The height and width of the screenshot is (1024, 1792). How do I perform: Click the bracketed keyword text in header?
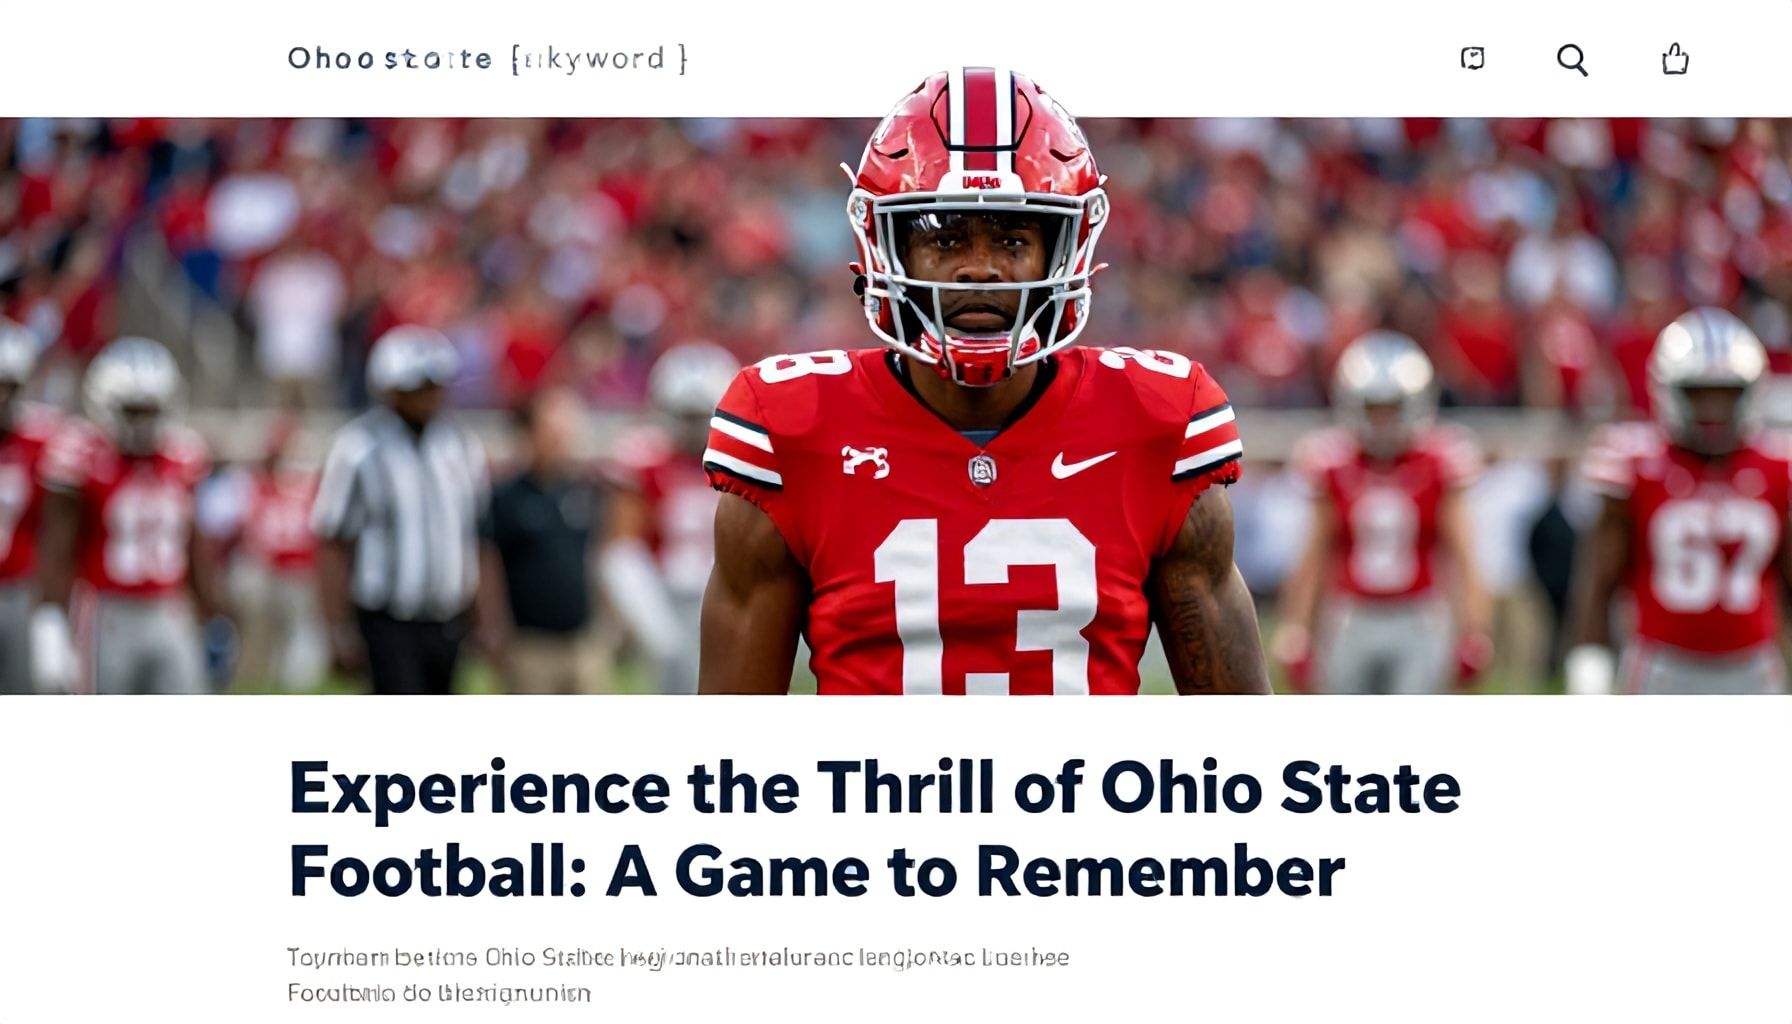point(599,59)
